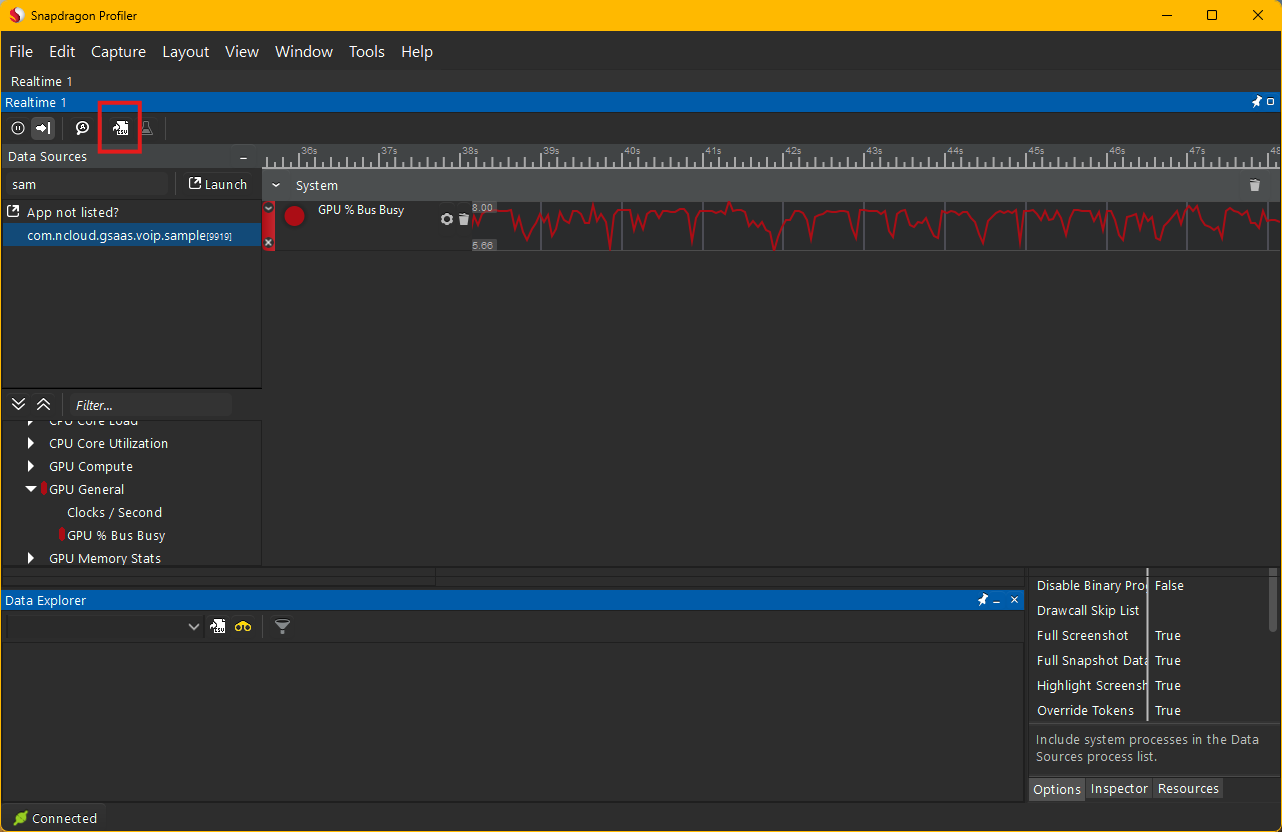Select the Realtime 1 document tab

[41, 81]
